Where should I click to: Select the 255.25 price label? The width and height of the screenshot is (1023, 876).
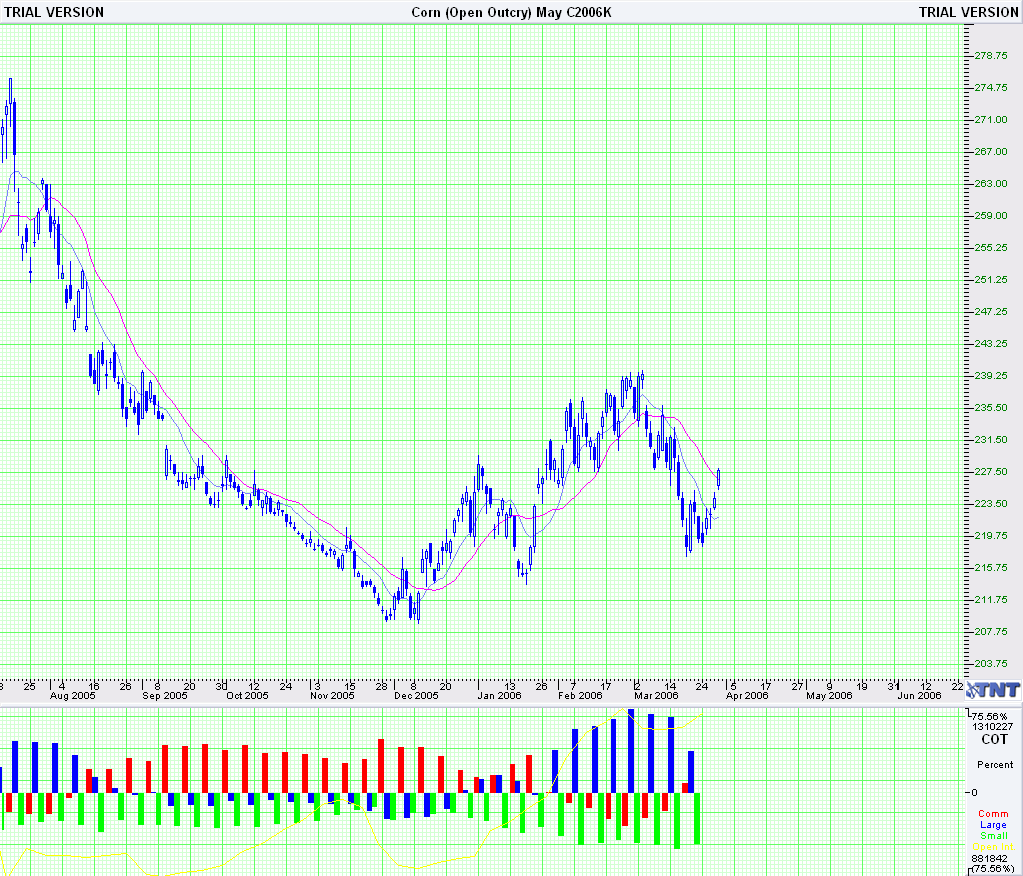pyautogui.click(x=991, y=247)
